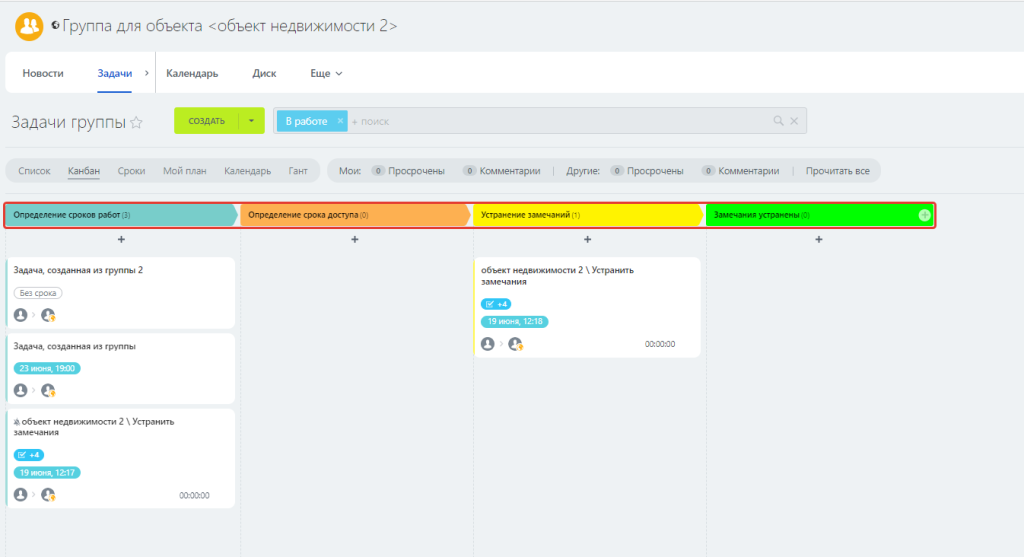The image size is (1024, 557).
Task: Remove the В работе filter chip
Action: pyautogui.click(x=340, y=121)
